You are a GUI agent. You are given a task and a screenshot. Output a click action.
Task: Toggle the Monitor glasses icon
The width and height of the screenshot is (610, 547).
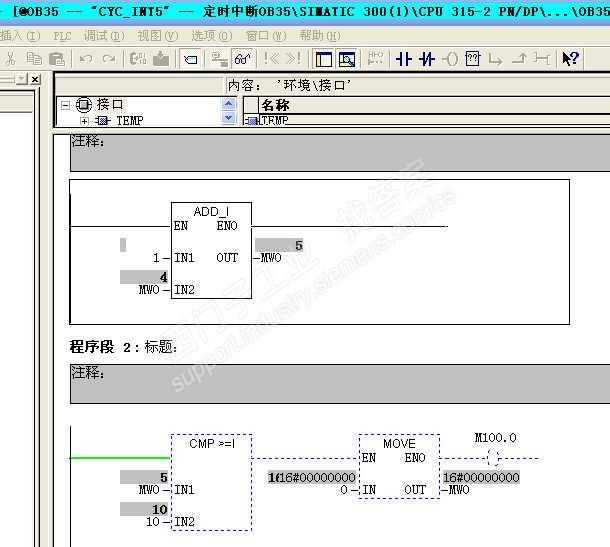243,59
